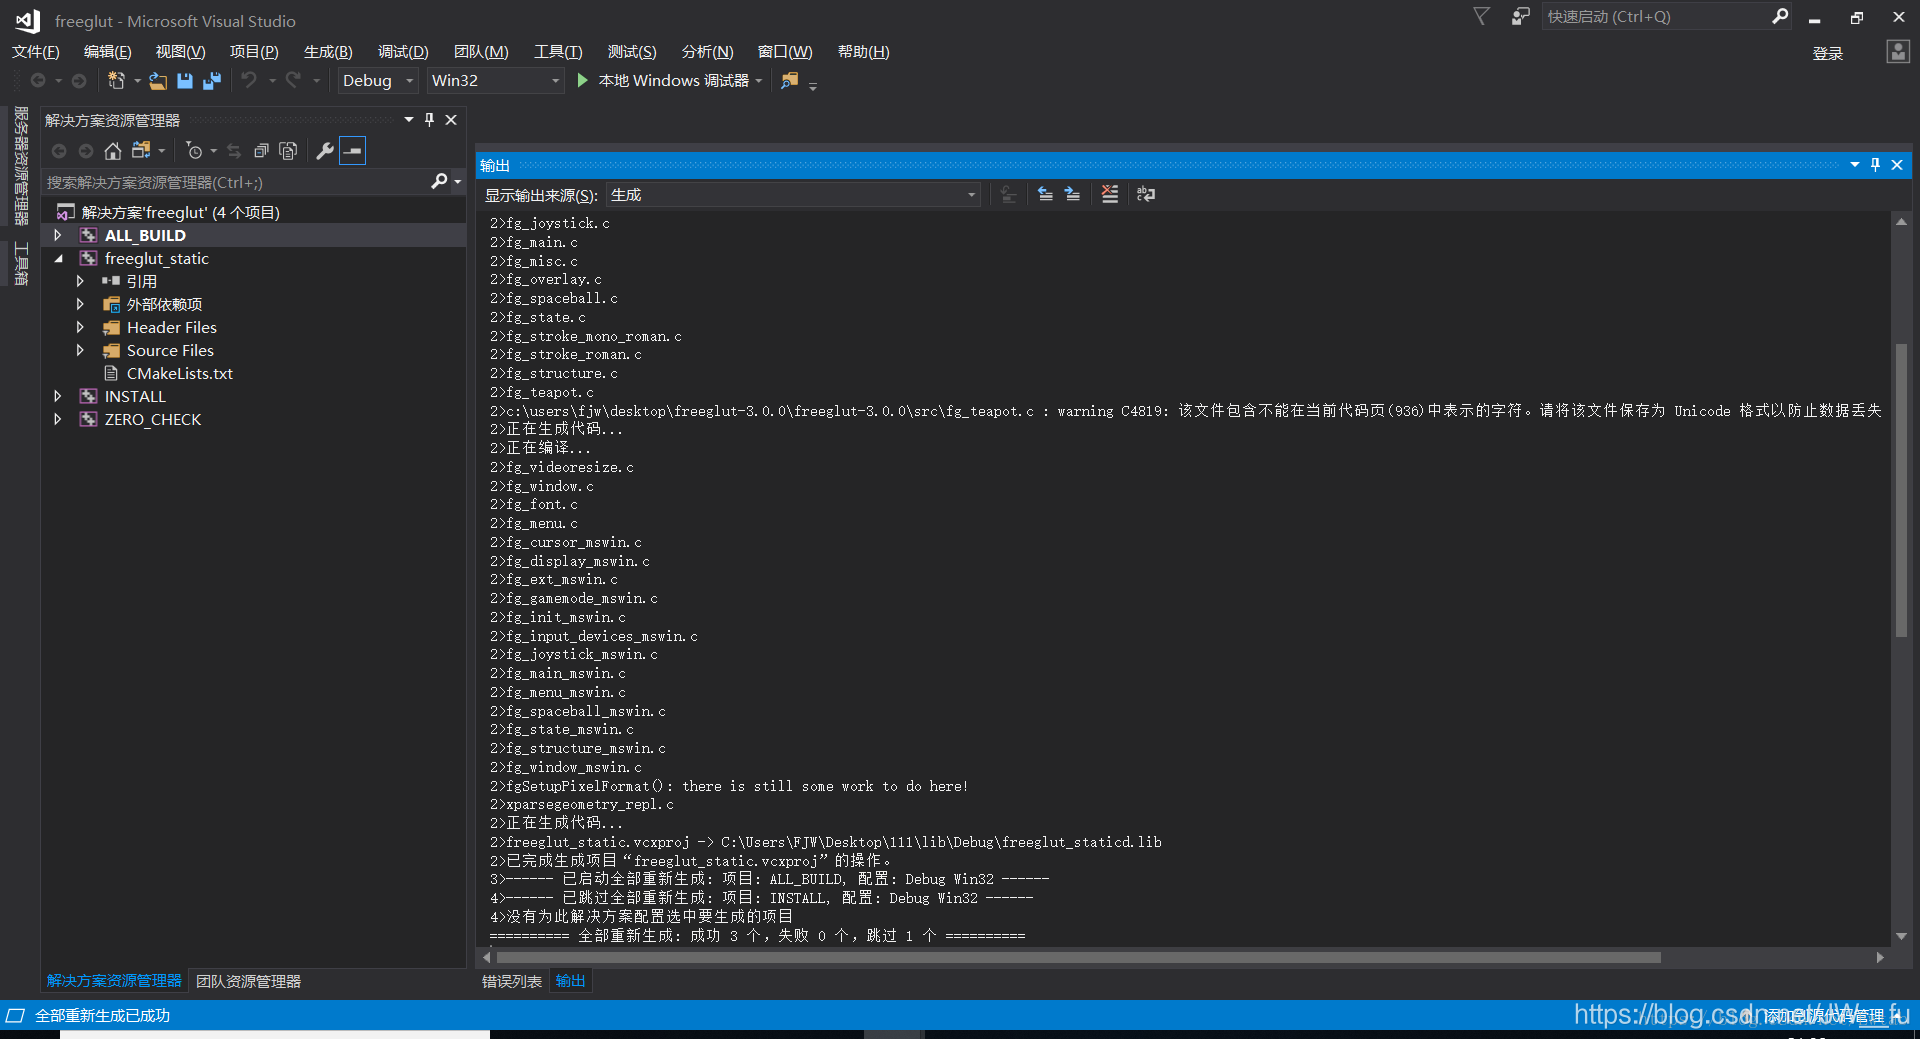Open the 帮助(H) help menu

pos(863,52)
